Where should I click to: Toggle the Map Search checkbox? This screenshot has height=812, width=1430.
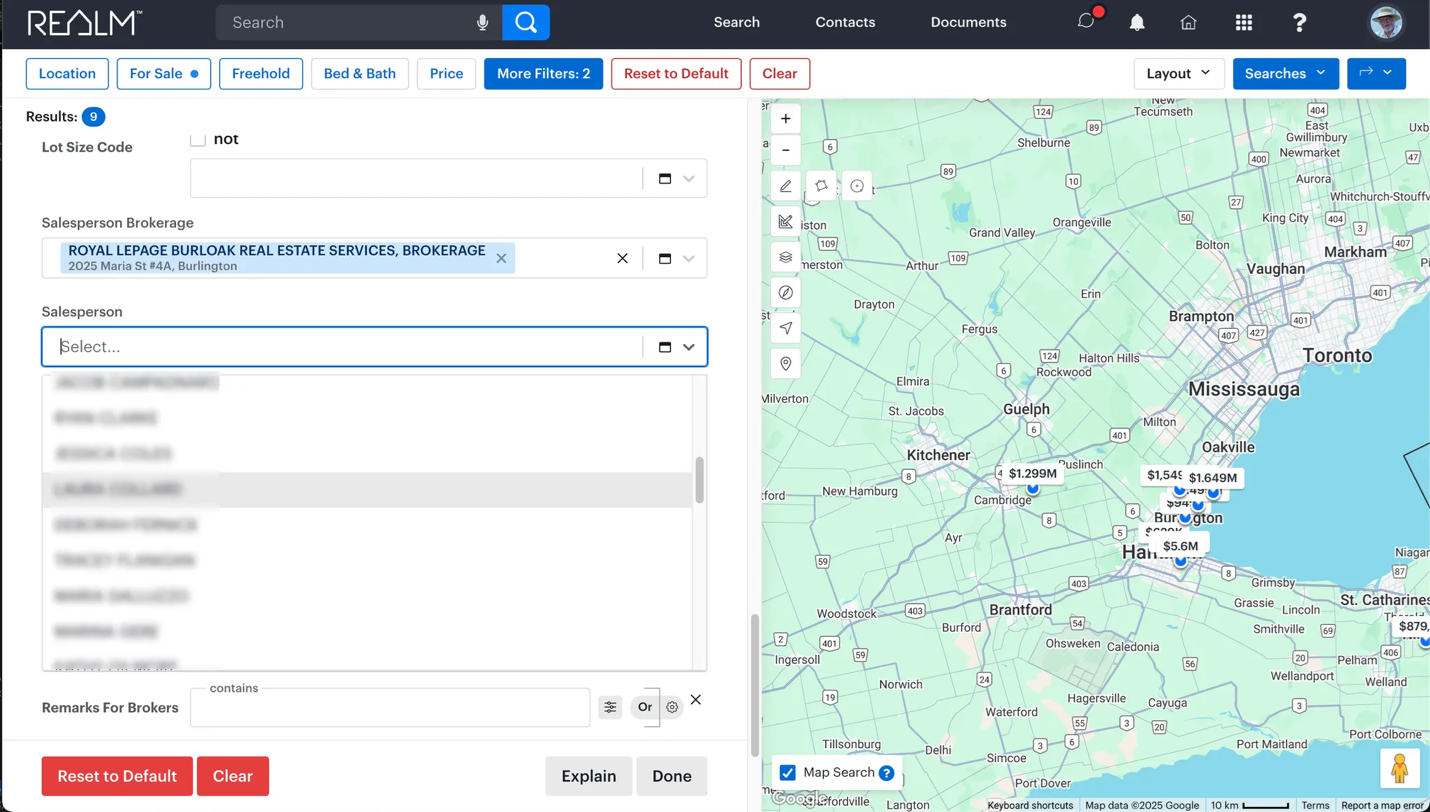click(x=788, y=772)
